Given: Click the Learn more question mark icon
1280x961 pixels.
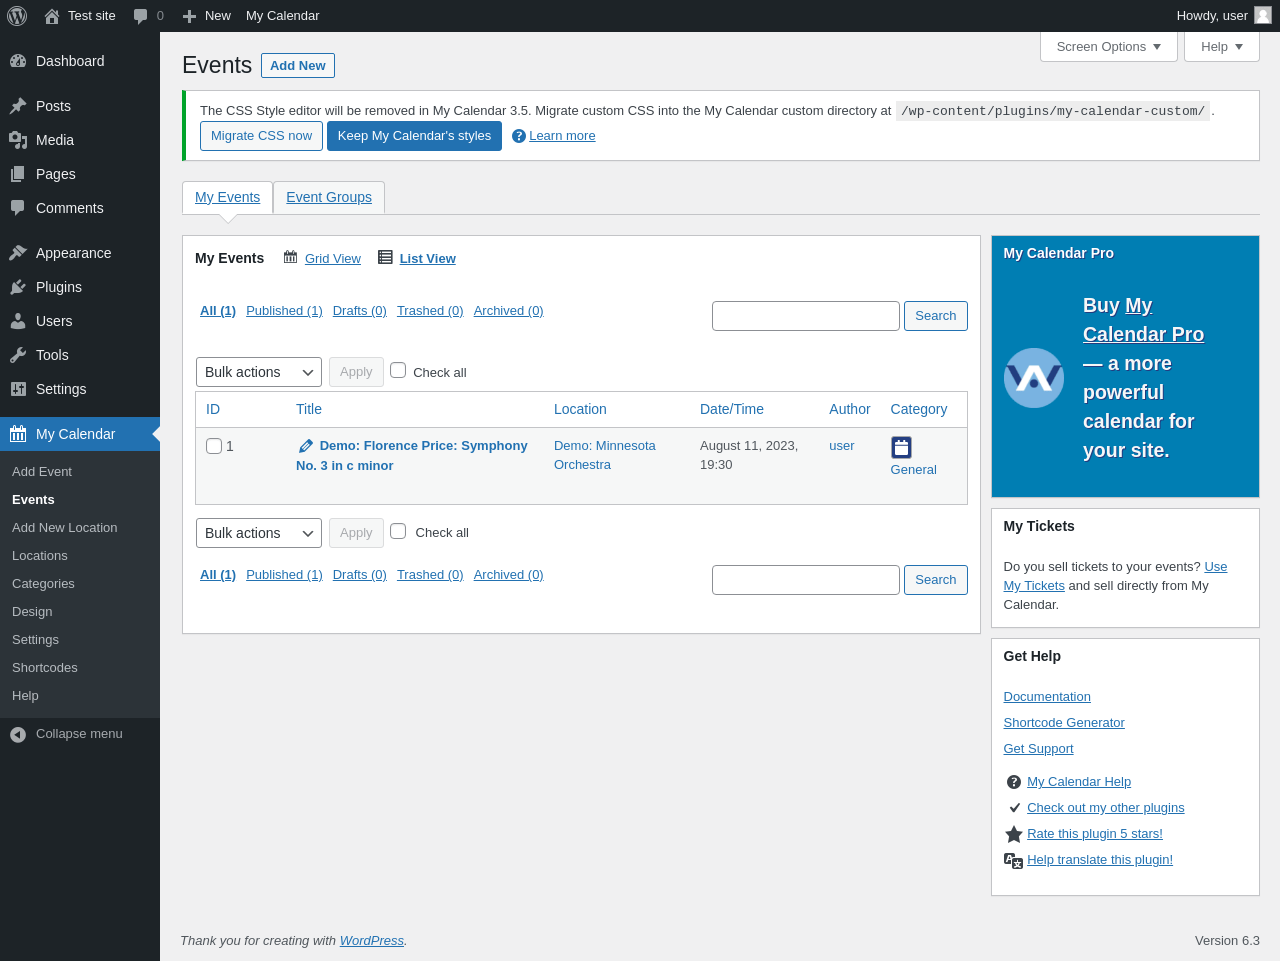Looking at the screenshot, I should tap(519, 136).
